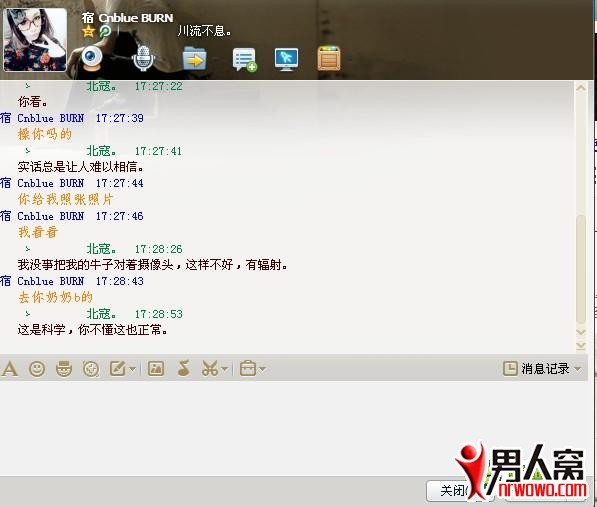Expand the screenshot scissors dropdown arrow
The image size is (597, 507).
[x=224, y=369]
